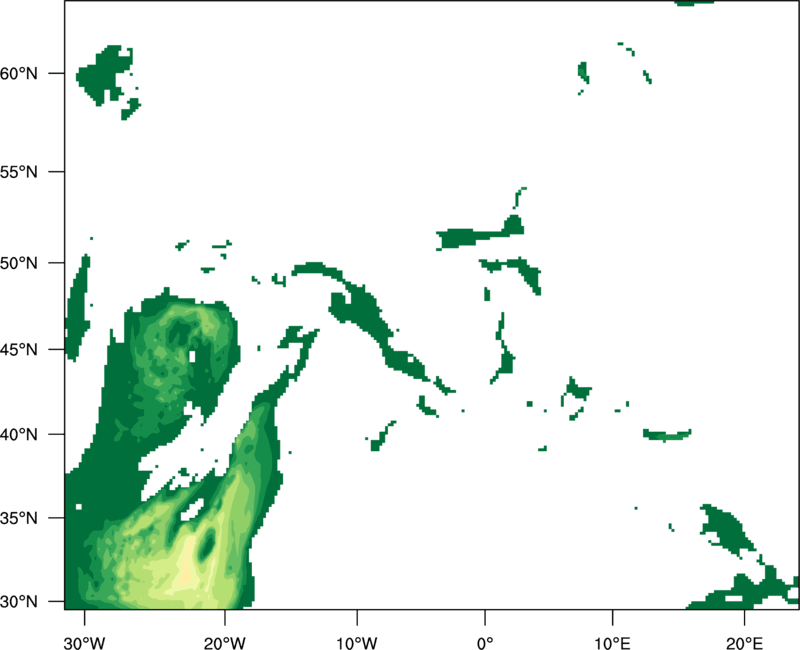Click the 20°W longitude label

coord(224,643)
